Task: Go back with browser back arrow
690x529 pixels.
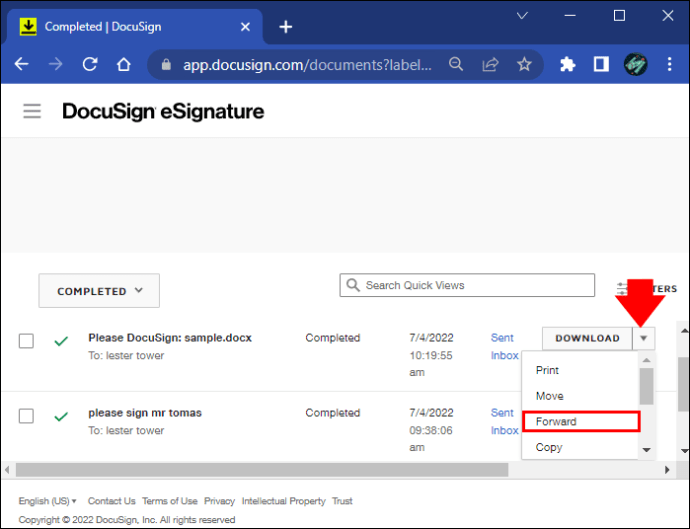Action: [21, 64]
